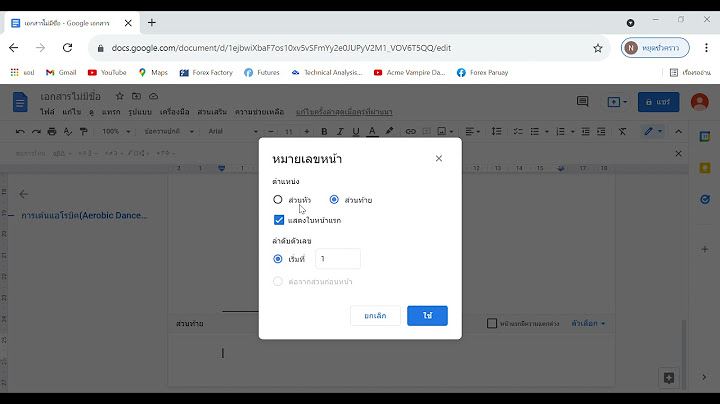This screenshot has height=404, width=720.
Task: Click the add comment icon in toolbar
Action: 426,132
